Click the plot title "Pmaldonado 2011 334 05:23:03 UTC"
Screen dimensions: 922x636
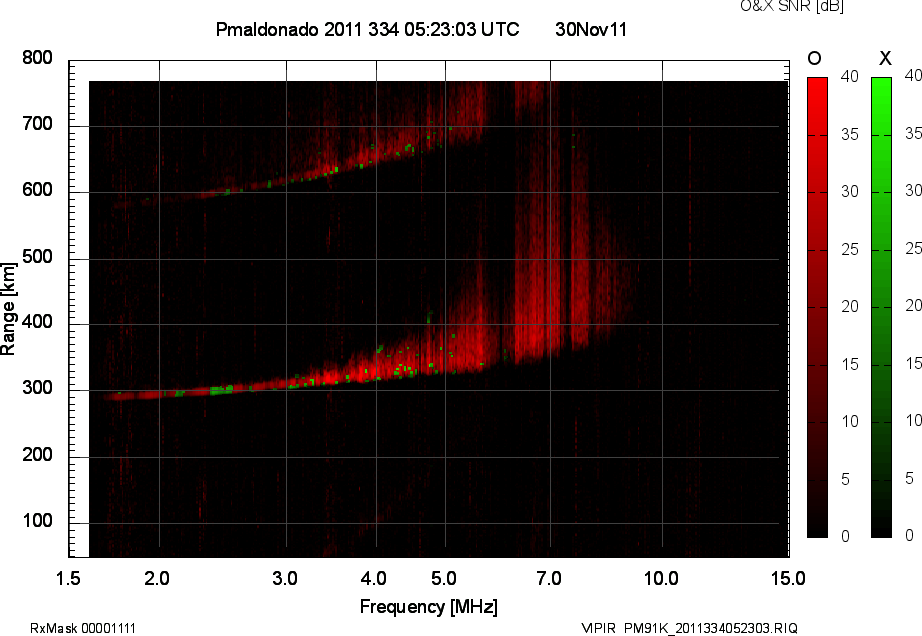[368, 29]
